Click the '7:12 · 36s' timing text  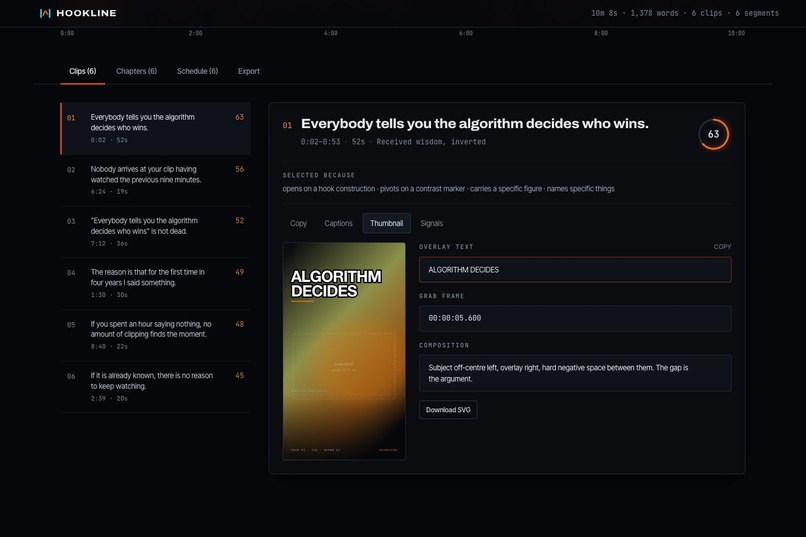[109, 244]
